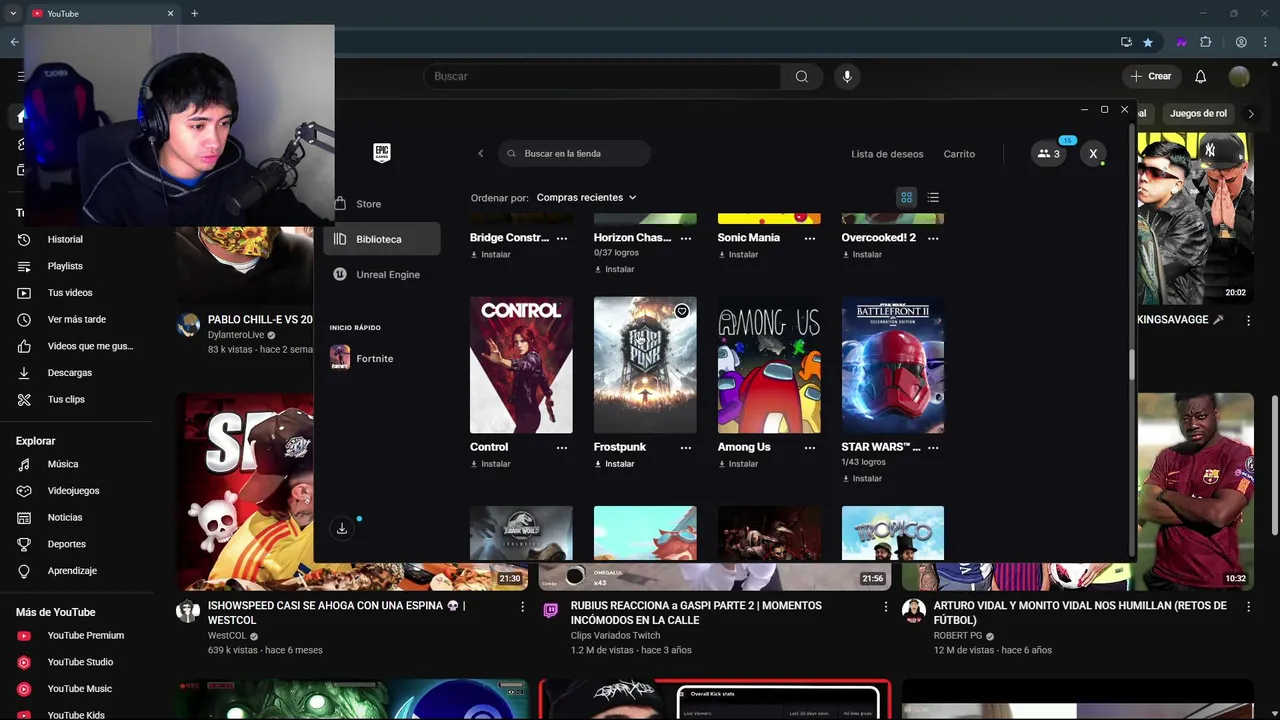The width and height of the screenshot is (1280, 720).
Task: Open Store in Epic sidebar
Action: [381, 204]
